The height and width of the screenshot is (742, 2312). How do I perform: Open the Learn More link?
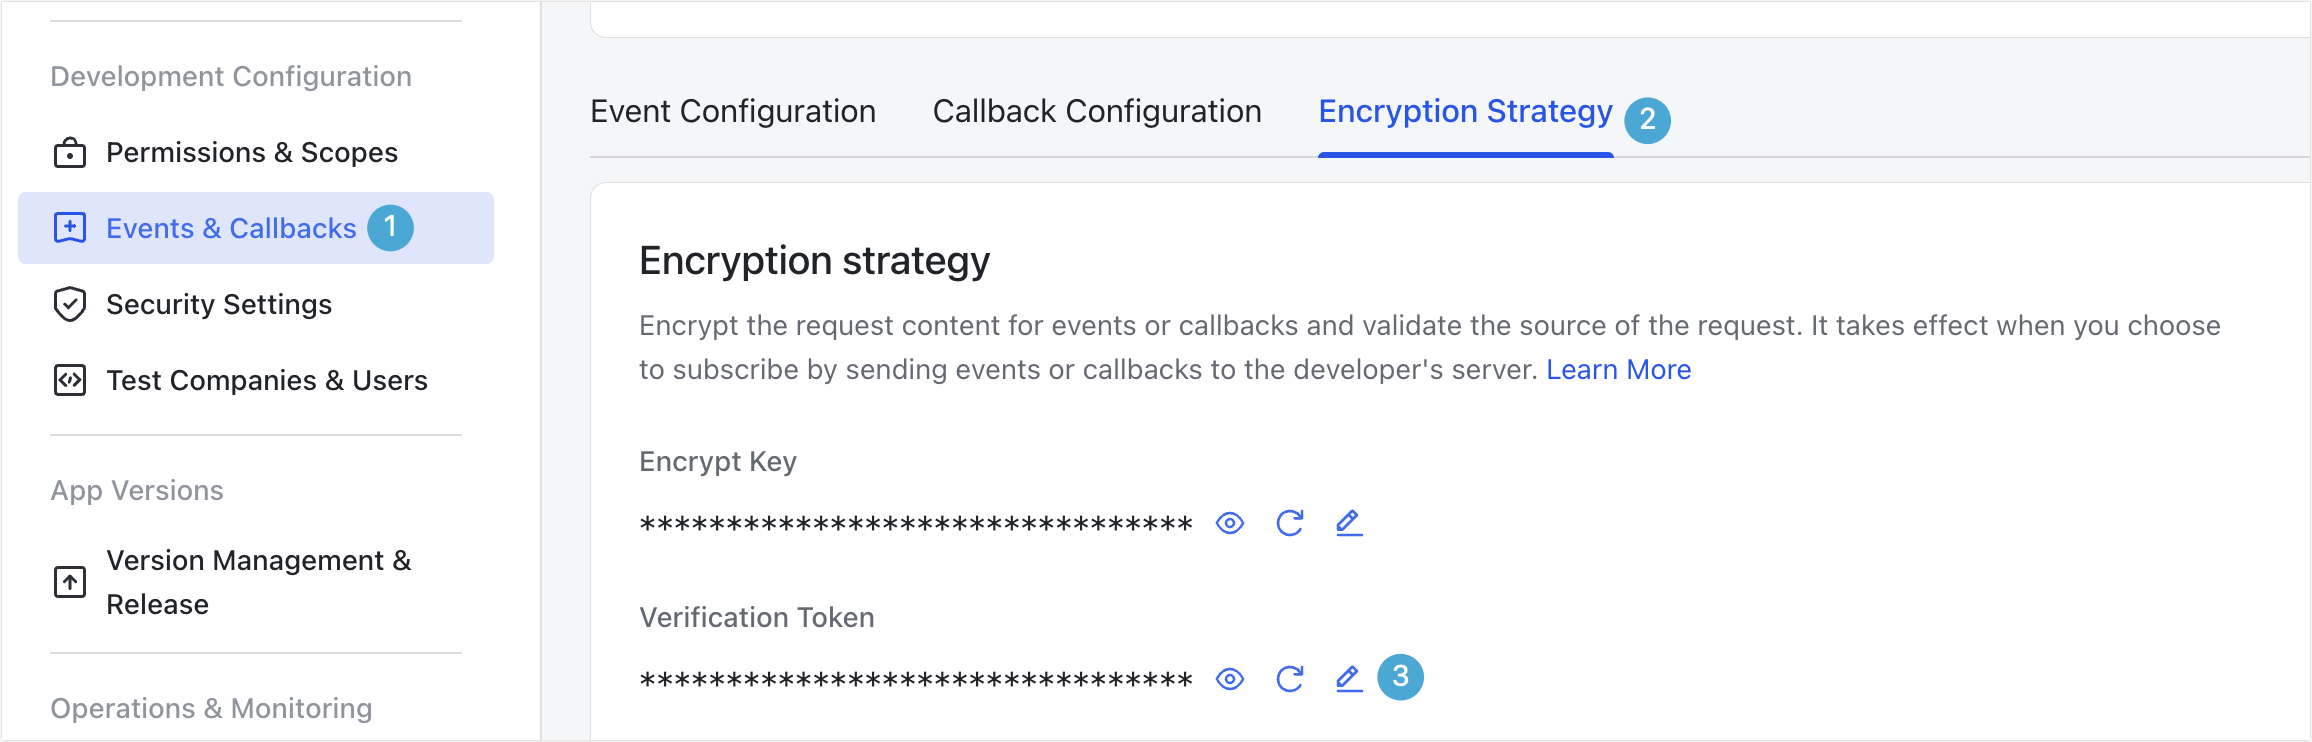click(1619, 369)
